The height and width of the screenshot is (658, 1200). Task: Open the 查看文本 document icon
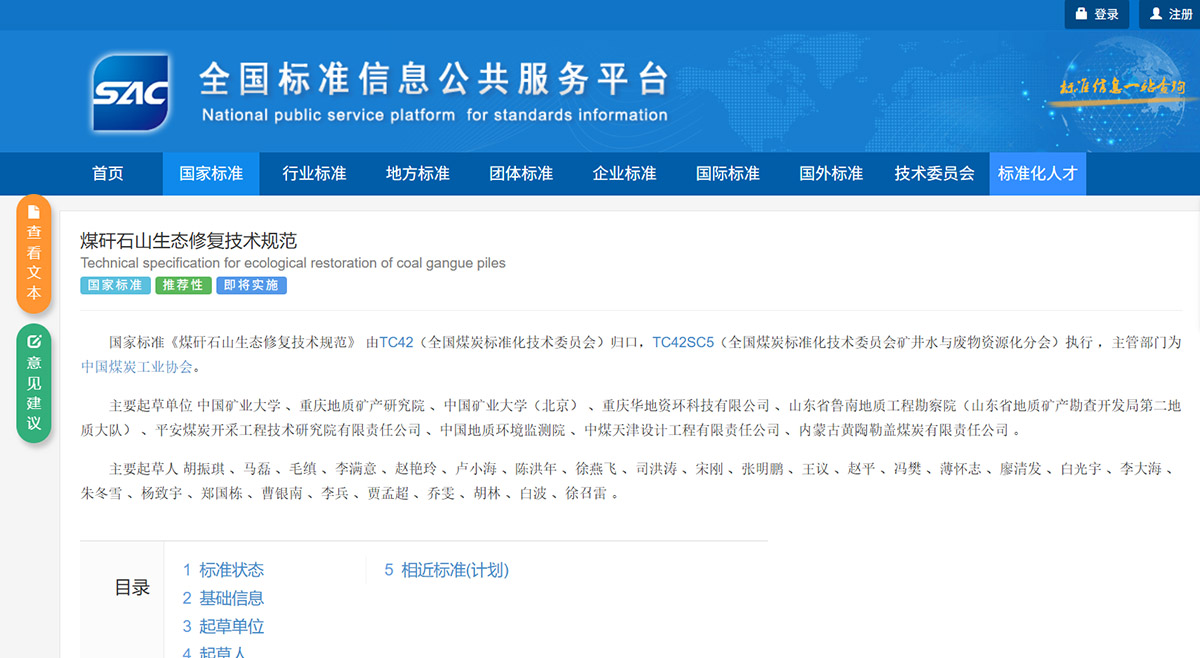[34, 212]
